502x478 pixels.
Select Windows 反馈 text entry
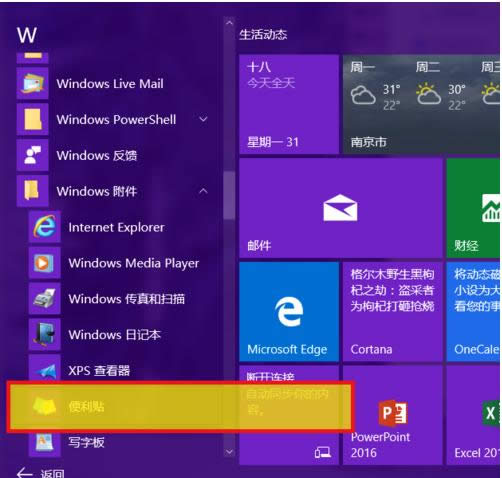[97, 155]
